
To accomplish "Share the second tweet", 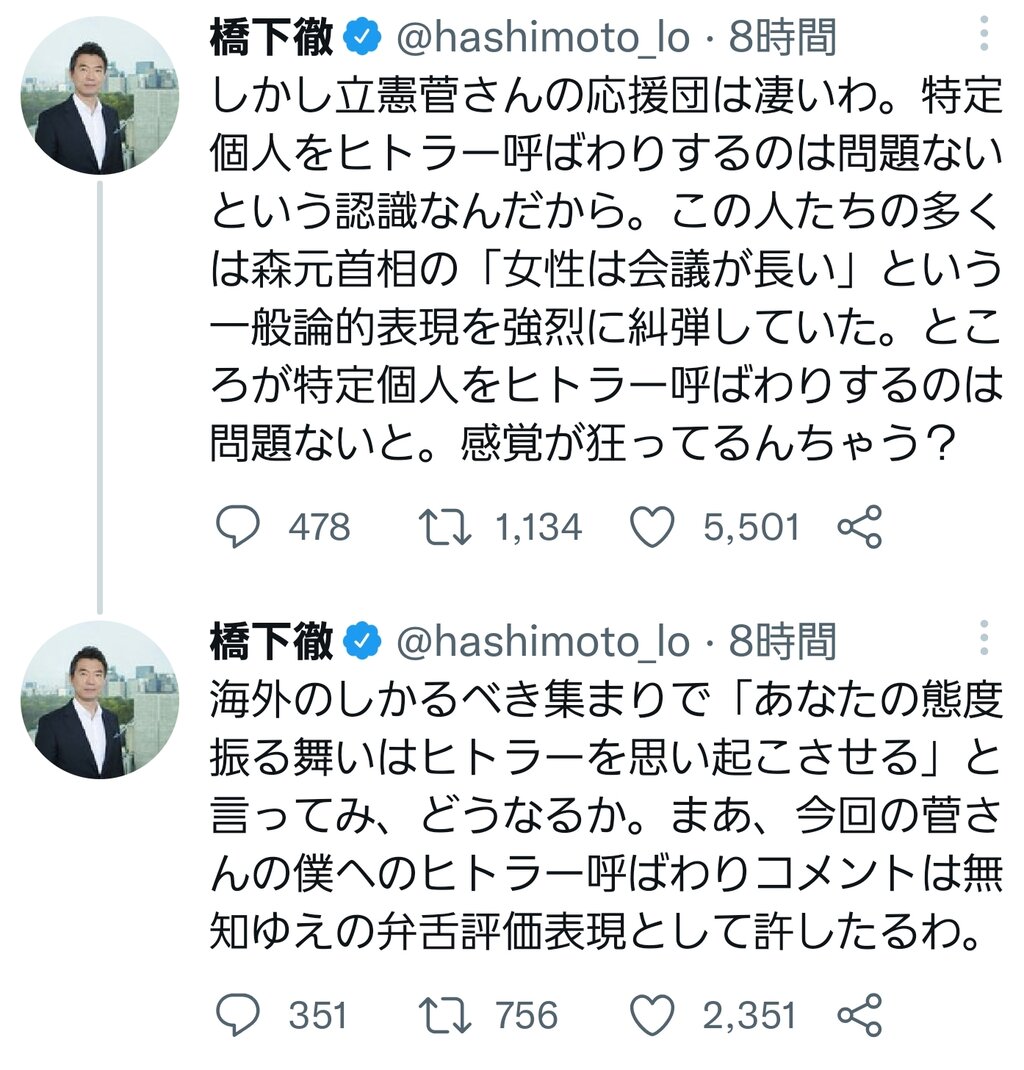I will pos(860,1015).
